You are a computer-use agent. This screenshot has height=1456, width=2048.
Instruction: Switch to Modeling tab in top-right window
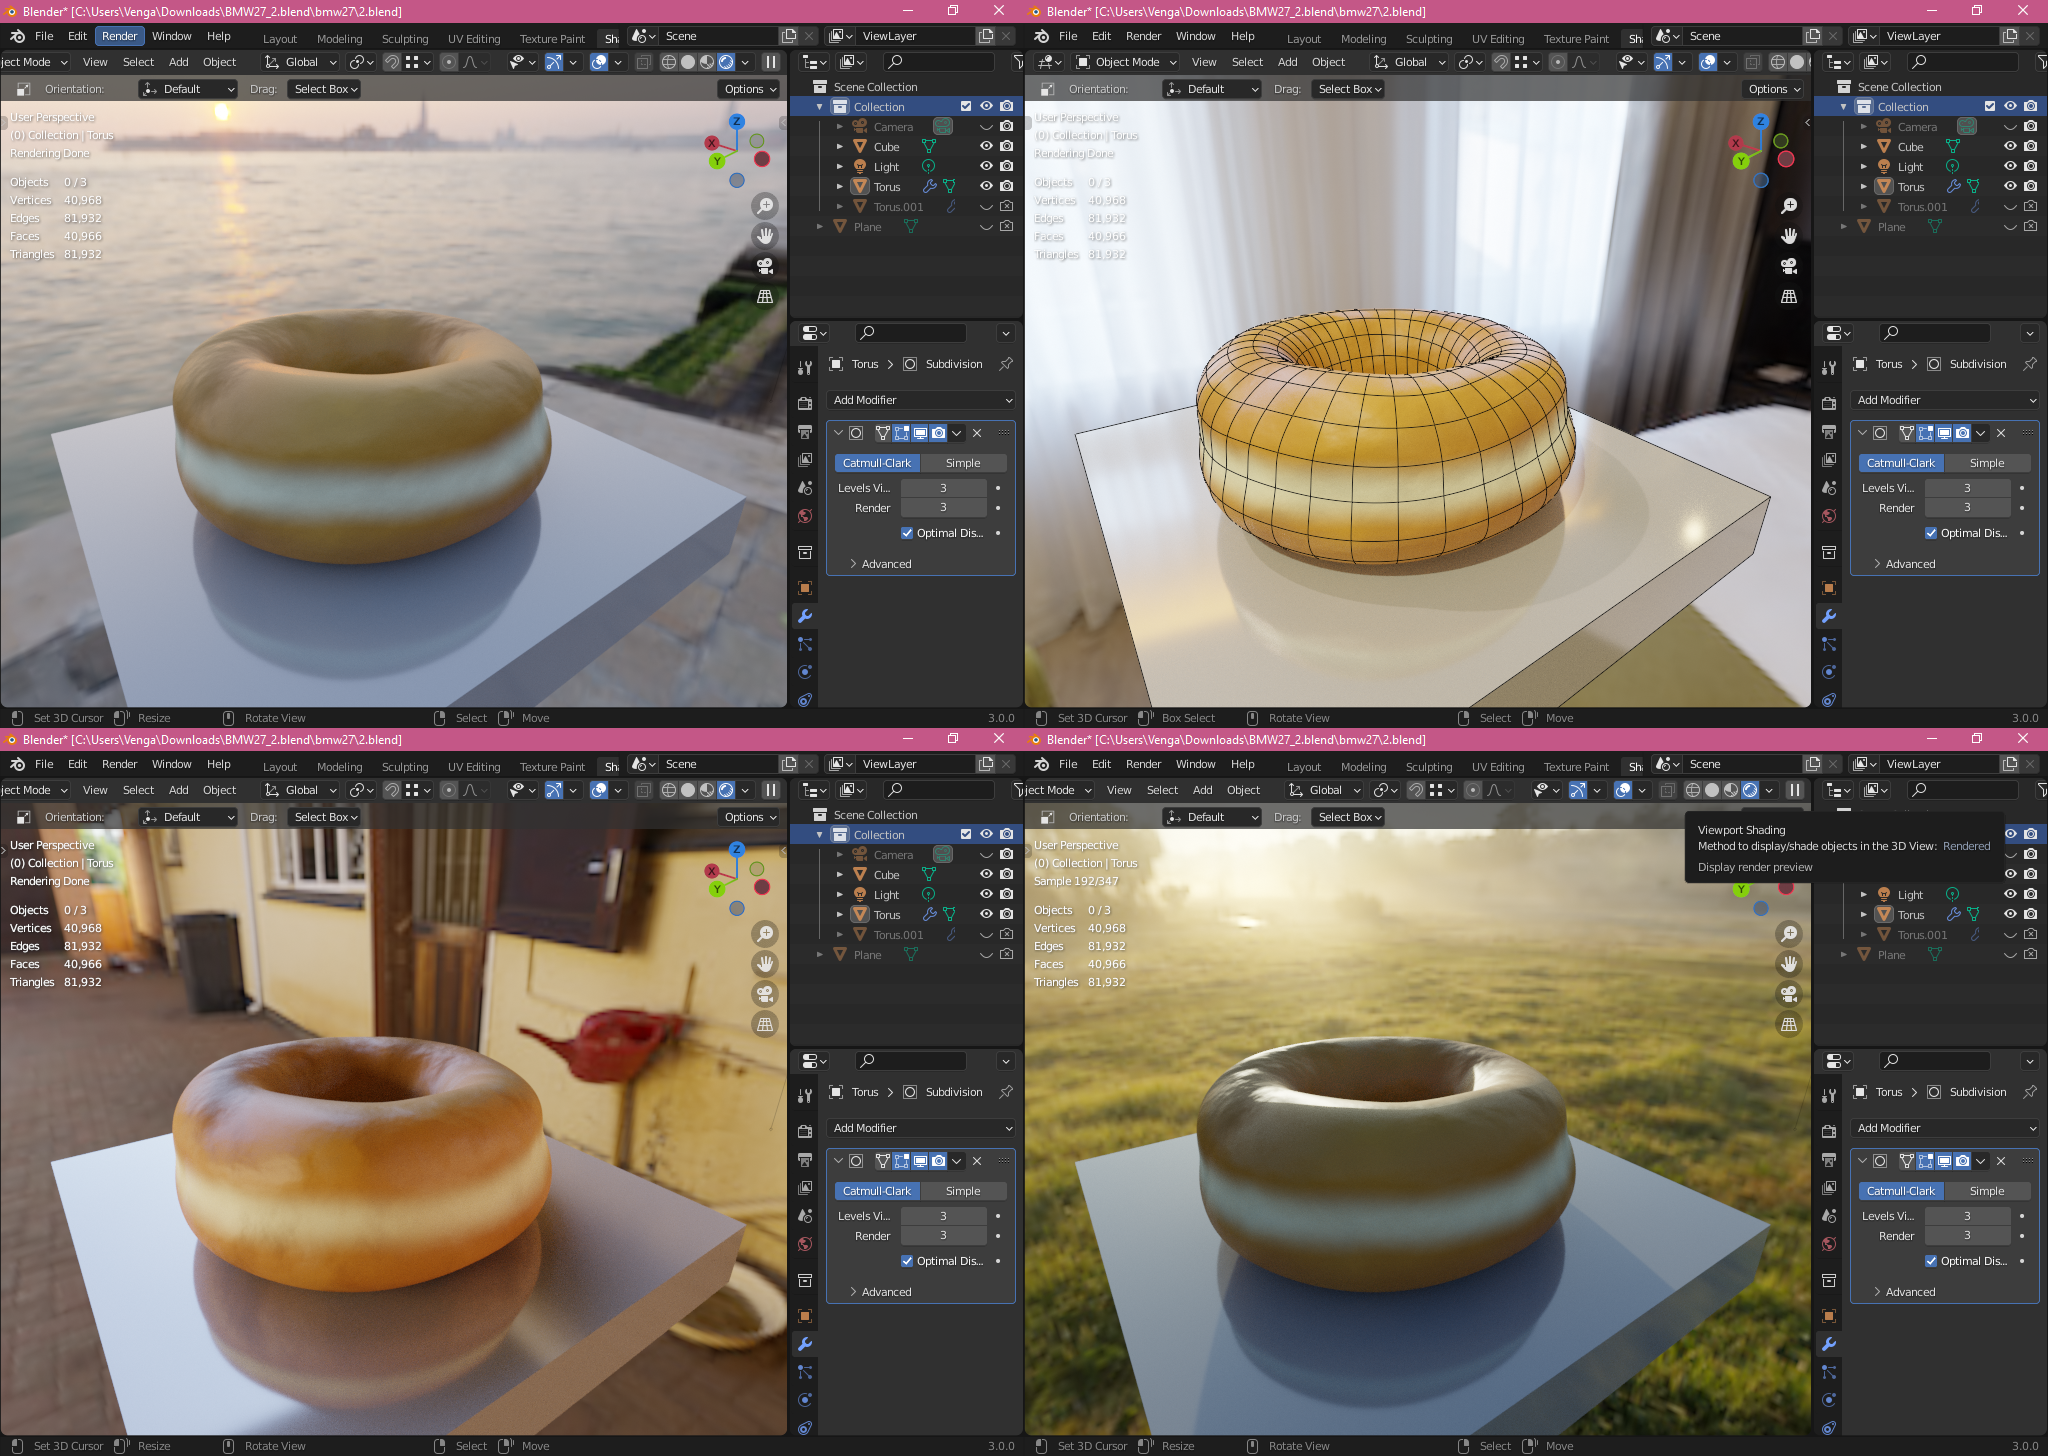(1363, 39)
